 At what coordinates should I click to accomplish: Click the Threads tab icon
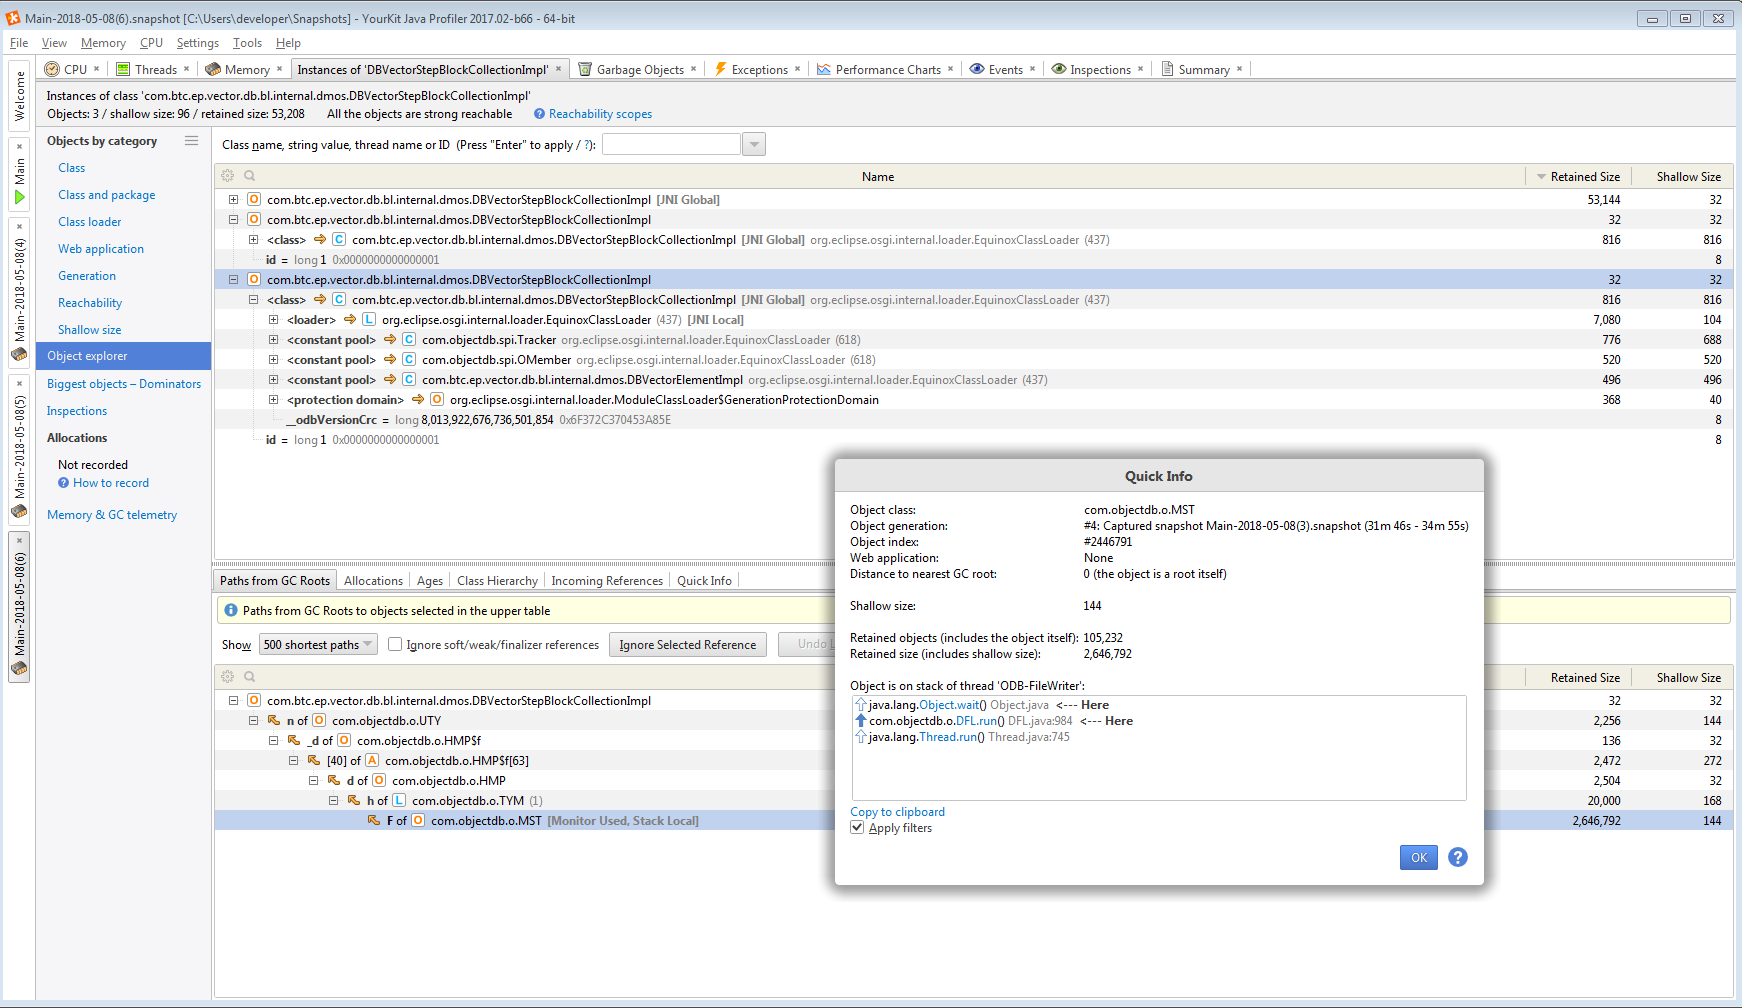pyautogui.click(x=123, y=69)
